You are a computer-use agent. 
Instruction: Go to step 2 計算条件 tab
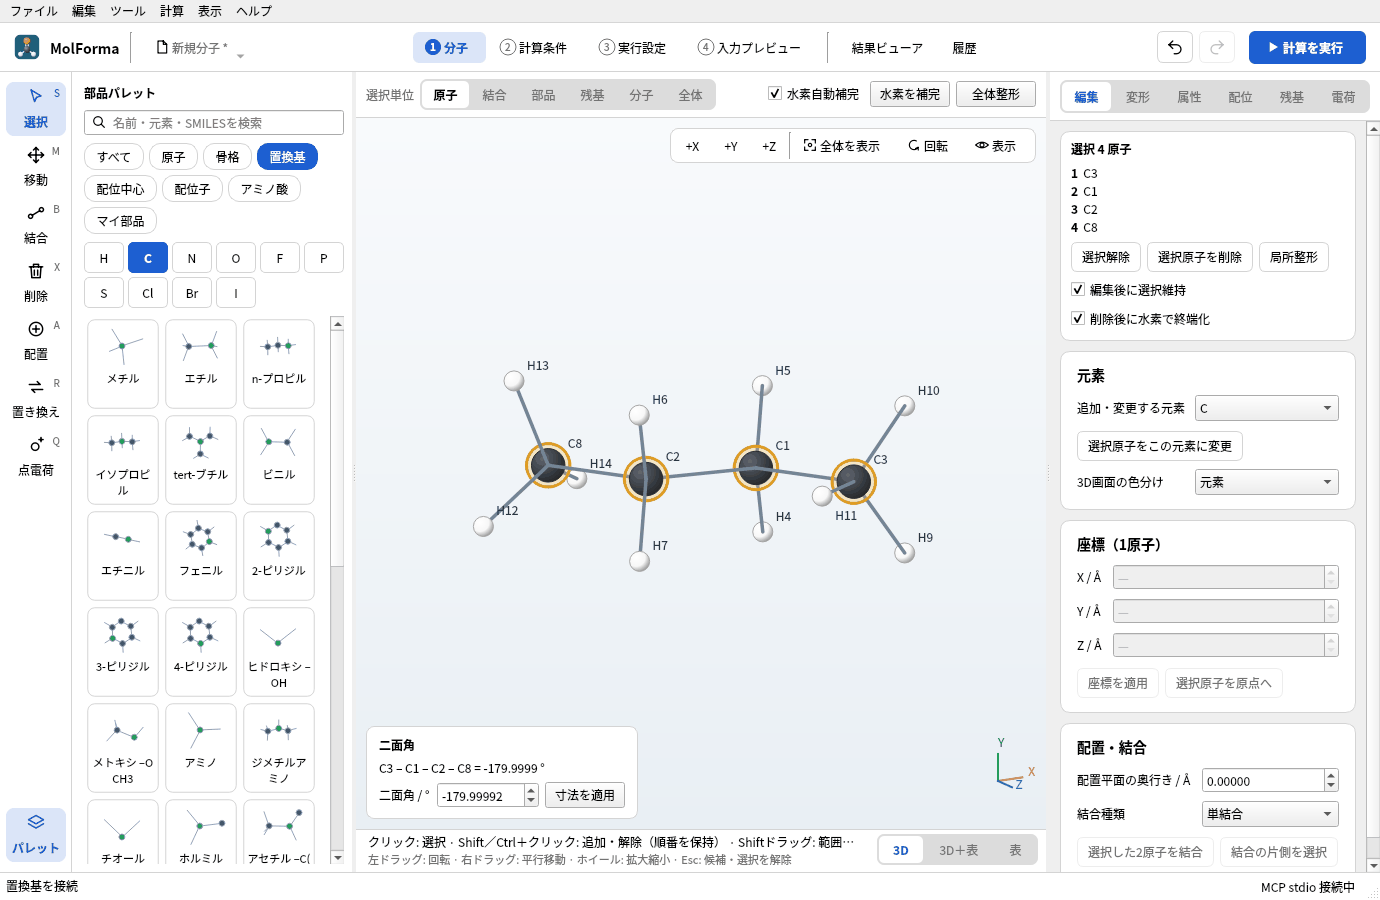[x=534, y=48]
